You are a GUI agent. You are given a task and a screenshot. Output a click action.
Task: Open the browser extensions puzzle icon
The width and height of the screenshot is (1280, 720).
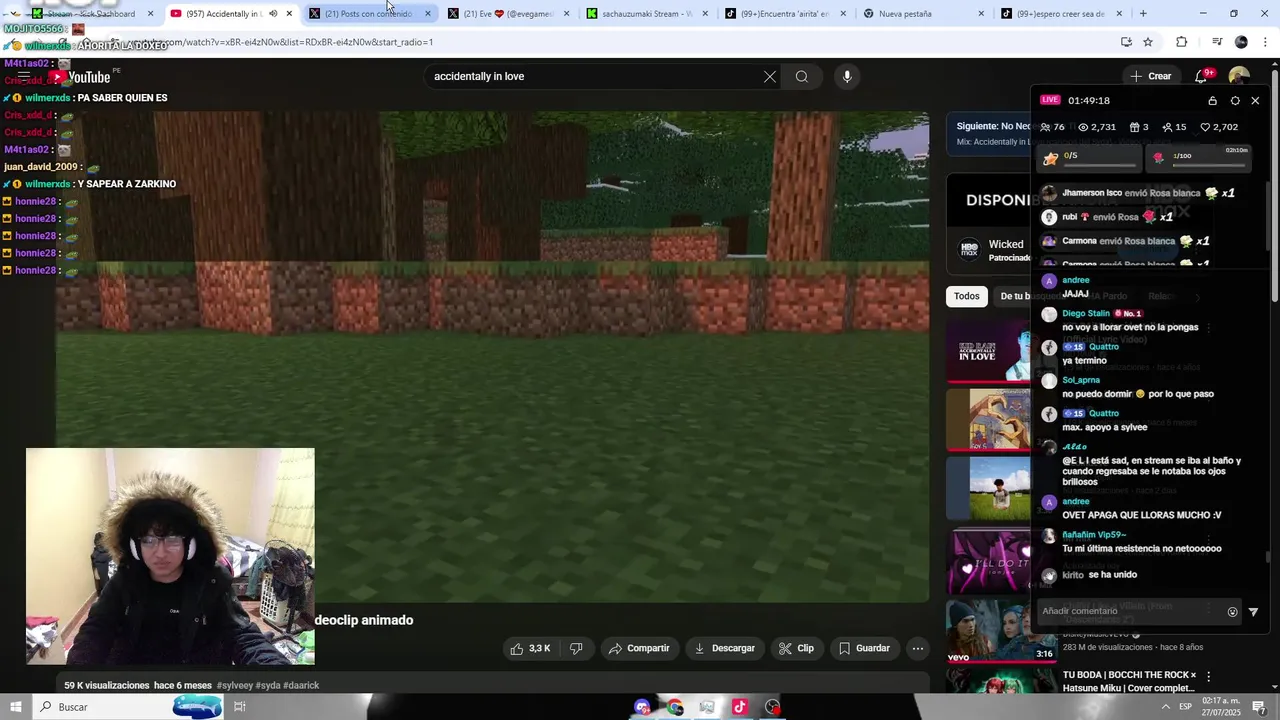point(1182,42)
